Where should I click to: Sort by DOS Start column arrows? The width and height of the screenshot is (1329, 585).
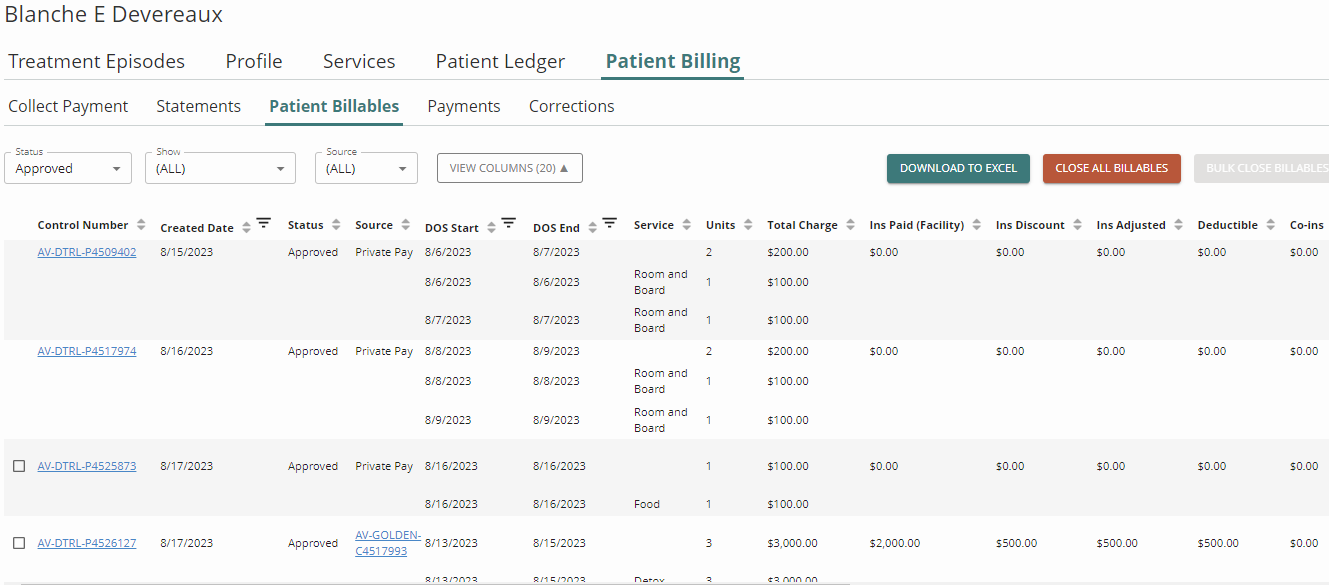click(492, 228)
